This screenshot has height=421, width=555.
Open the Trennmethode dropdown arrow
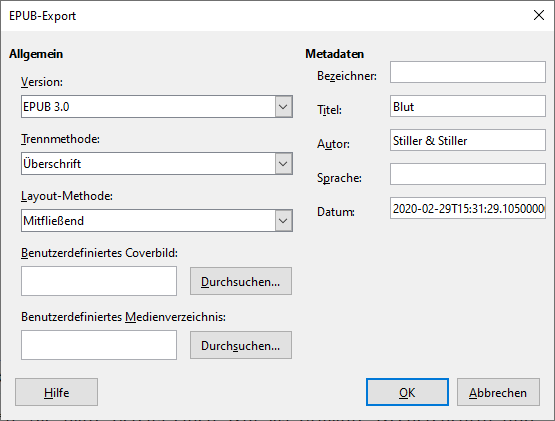[x=283, y=164]
